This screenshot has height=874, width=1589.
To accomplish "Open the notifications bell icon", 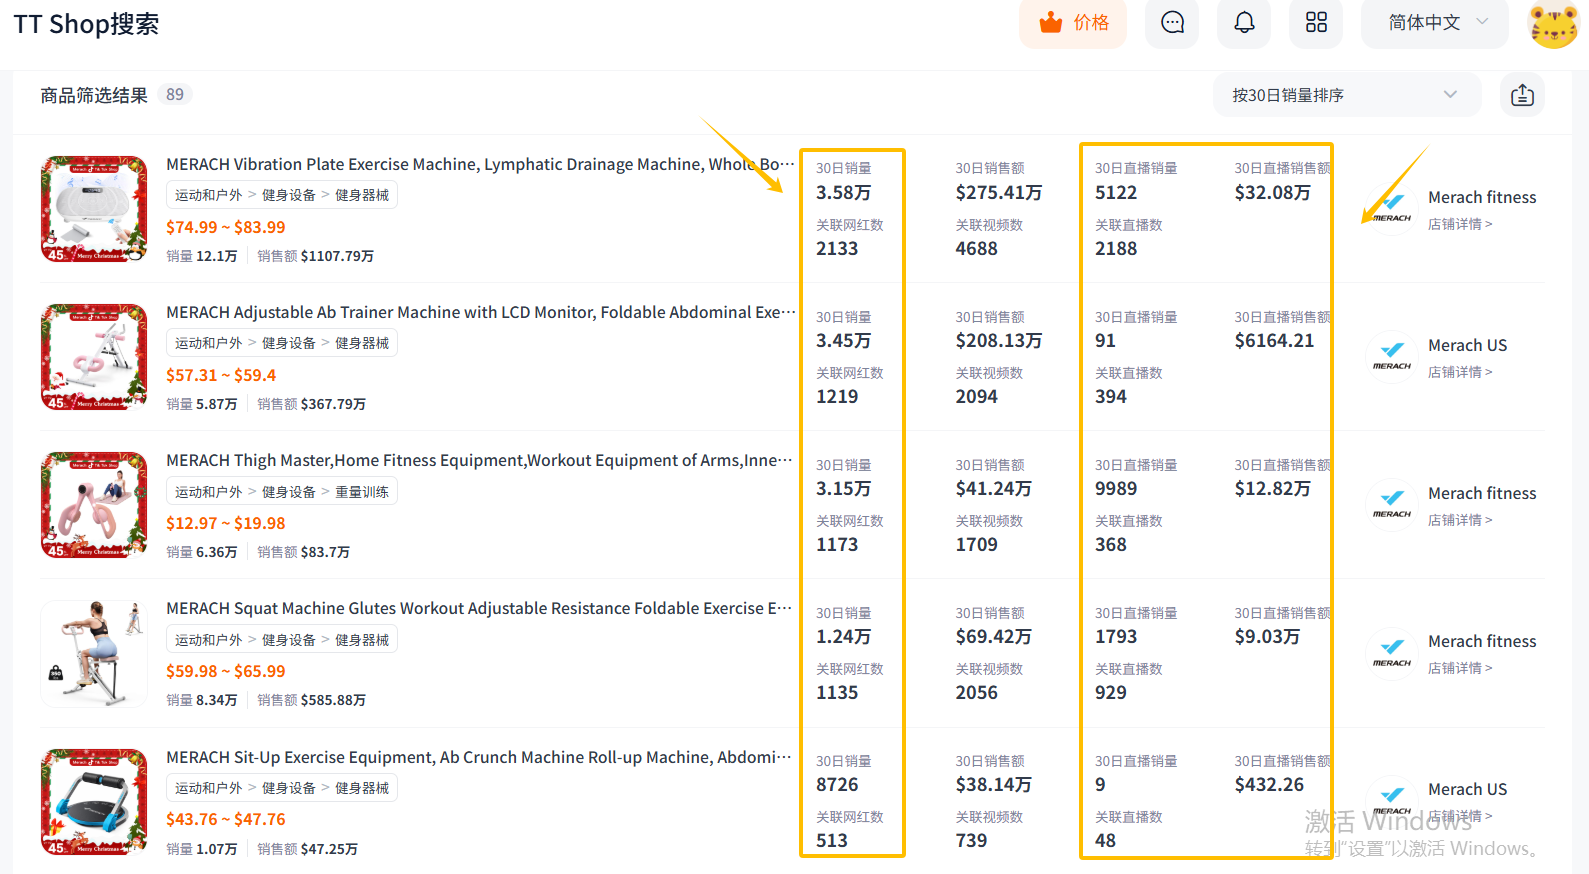I will pyautogui.click(x=1244, y=23).
